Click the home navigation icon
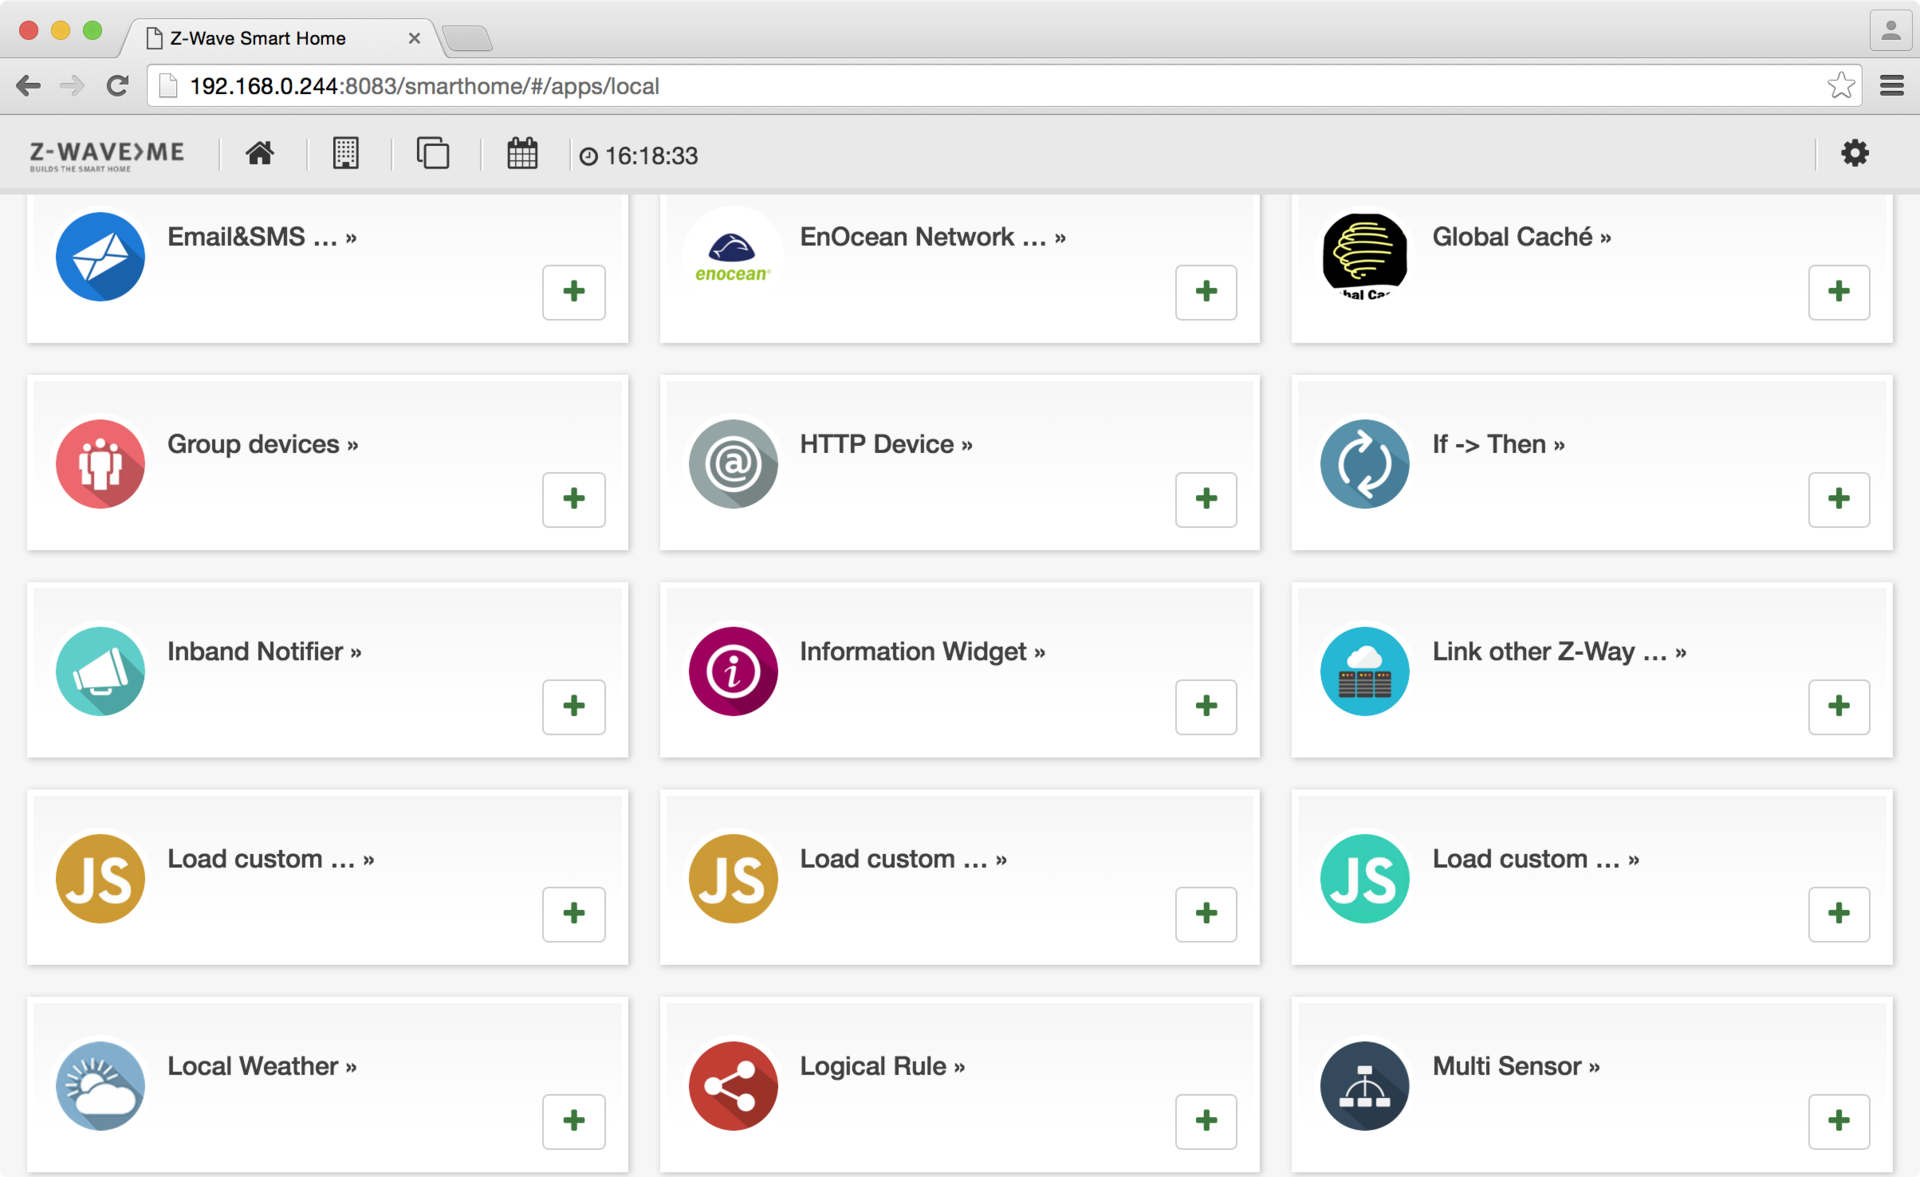 coord(259,152)
